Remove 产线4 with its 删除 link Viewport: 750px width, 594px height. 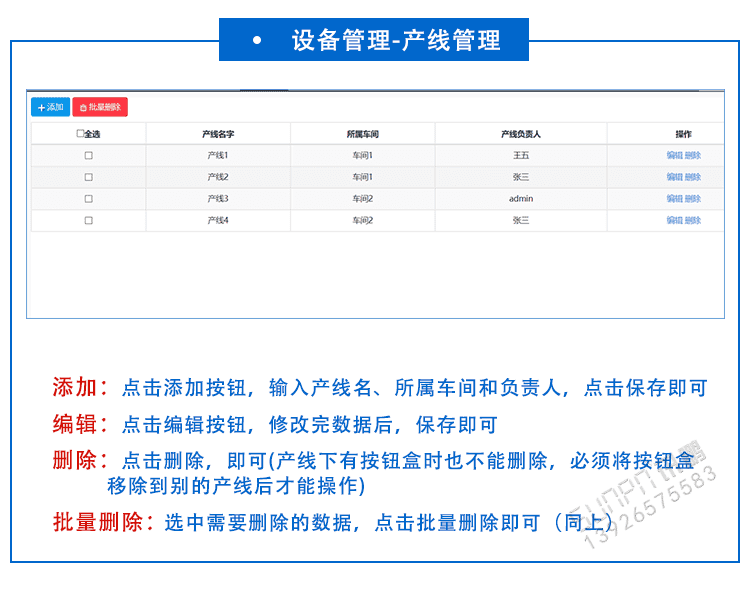point(693,220)
